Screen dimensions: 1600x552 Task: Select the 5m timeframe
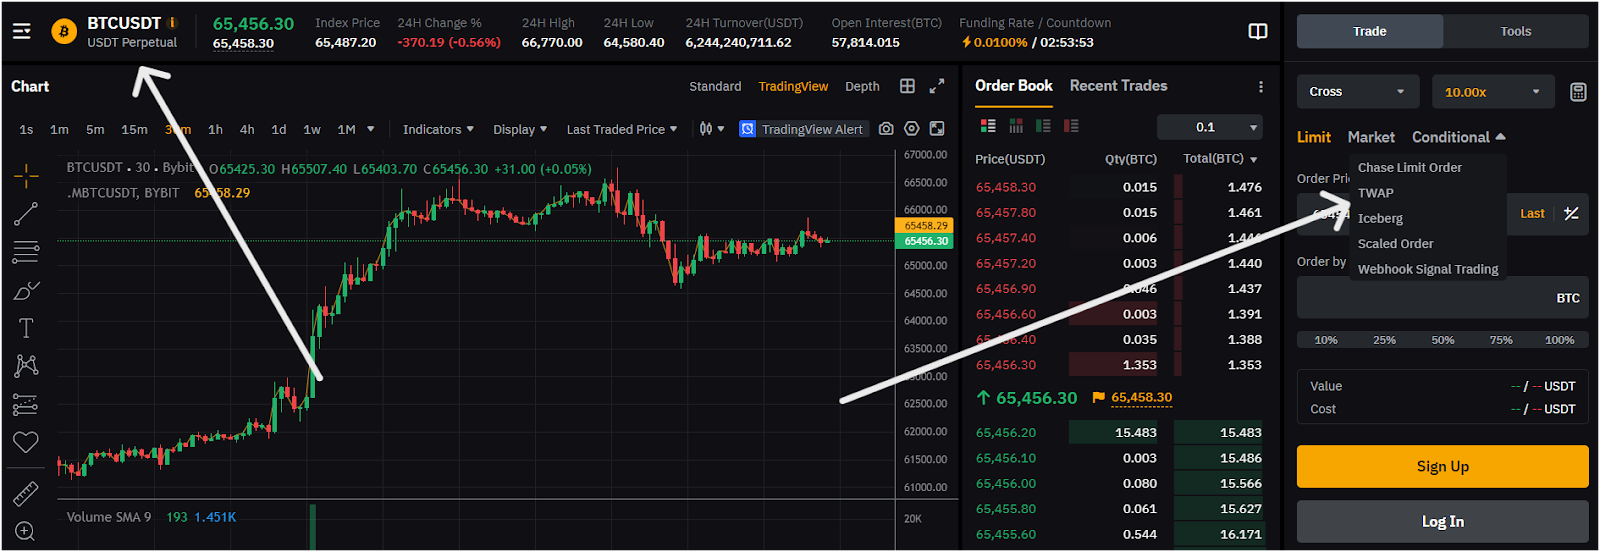95,129
